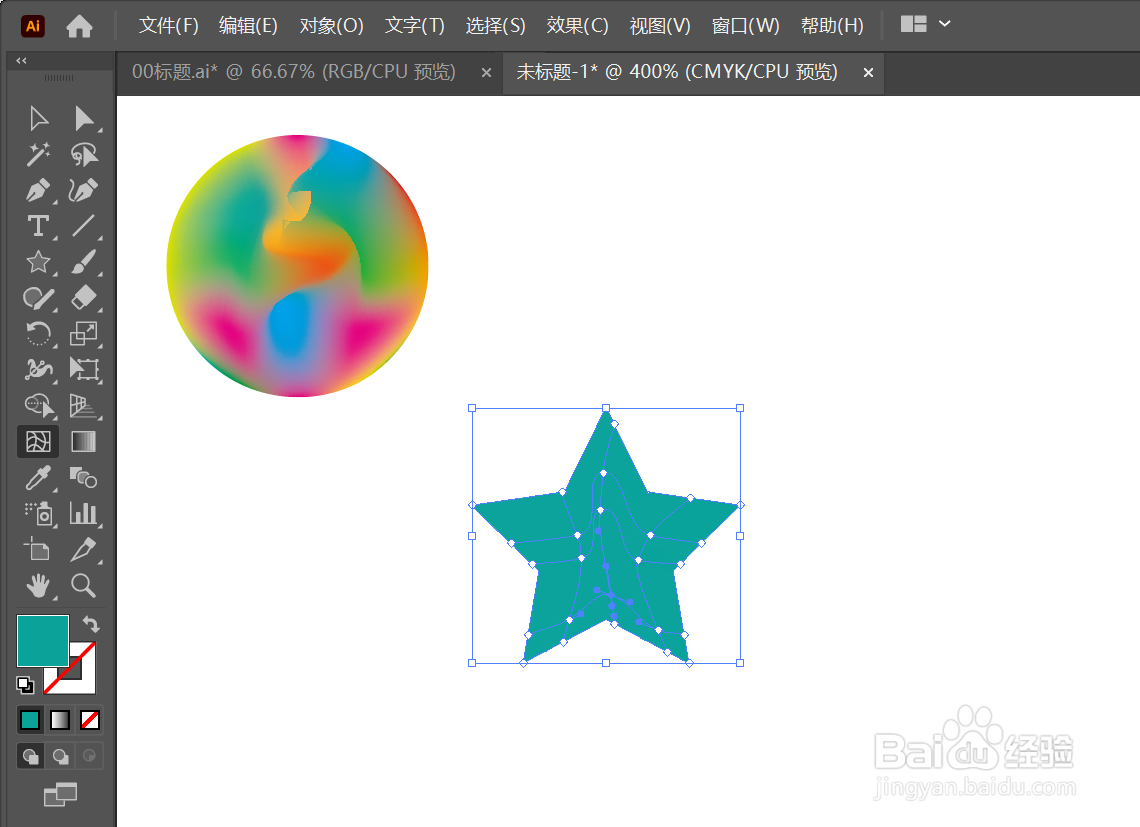The height and width of the screenshot is (827, 1140).
Task: Enable Draw Inside mode
Action: [x=89, y=756]
